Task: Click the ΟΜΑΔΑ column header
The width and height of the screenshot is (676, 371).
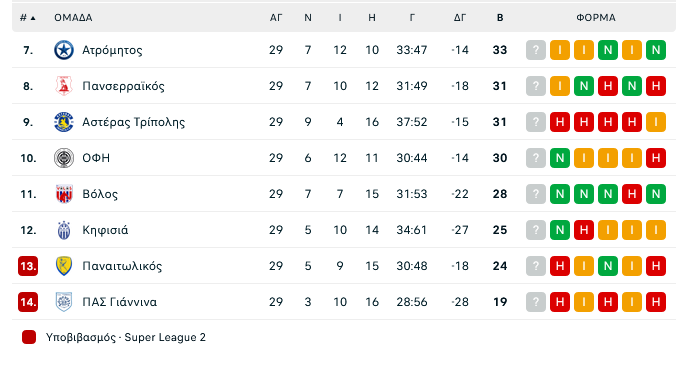Action: pos(73,18)
